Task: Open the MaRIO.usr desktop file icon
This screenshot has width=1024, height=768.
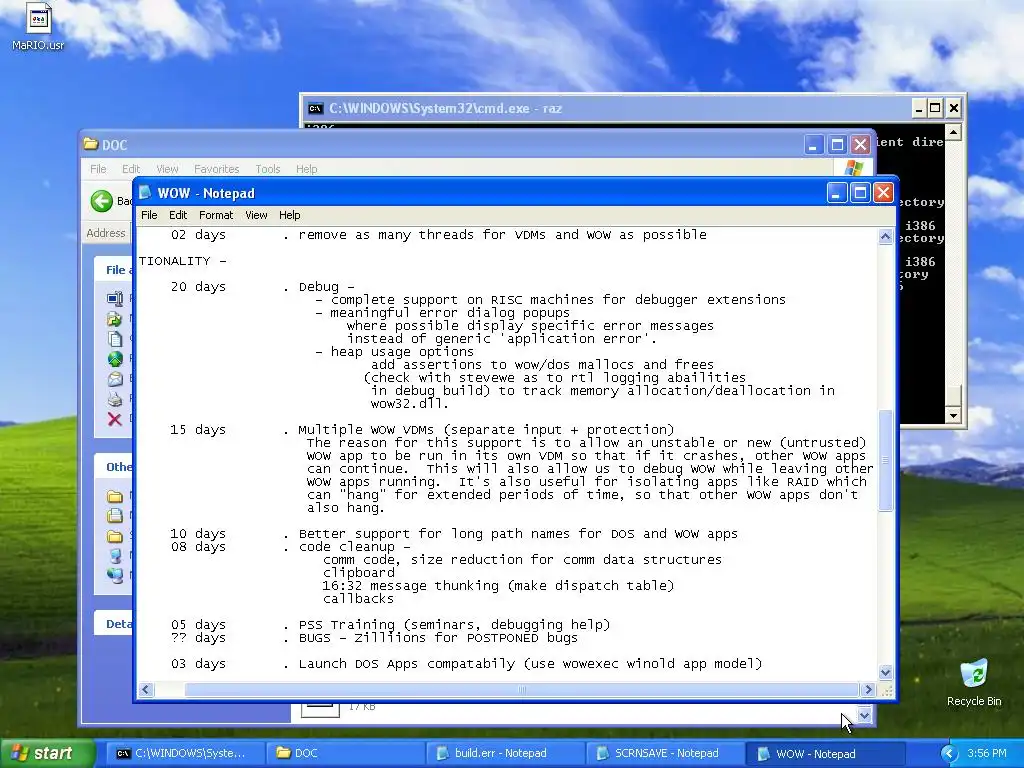Action: (x=39, y=26)
